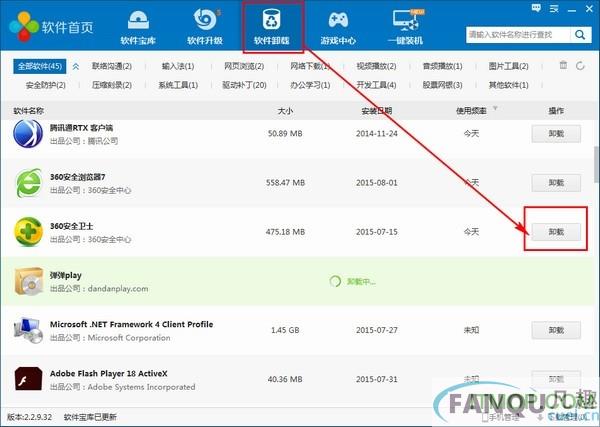Image resolution: width=600 pixels, height=427 pixels.
Task: Sort by the 软件名称 column header
Action: tap(29, 111)
